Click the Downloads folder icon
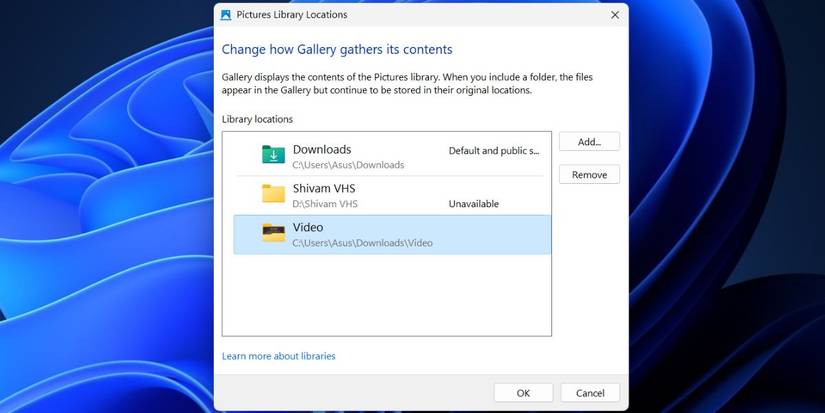This screenshot has height=413, width=825. pyautogui.click(x=273, y=155)
